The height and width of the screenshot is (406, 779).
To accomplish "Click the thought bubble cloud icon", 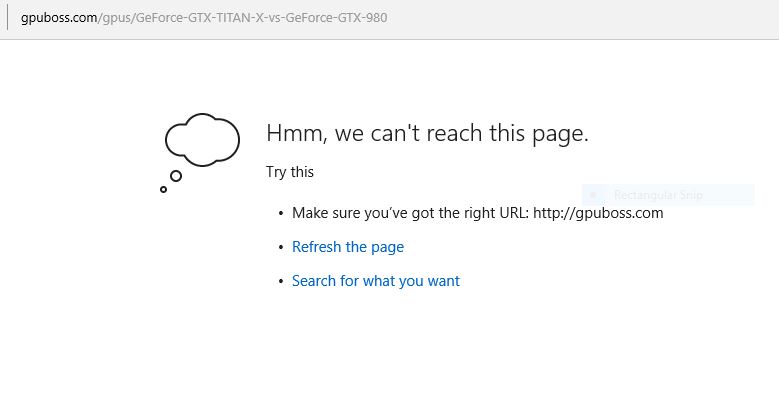I will pos(200,153).
